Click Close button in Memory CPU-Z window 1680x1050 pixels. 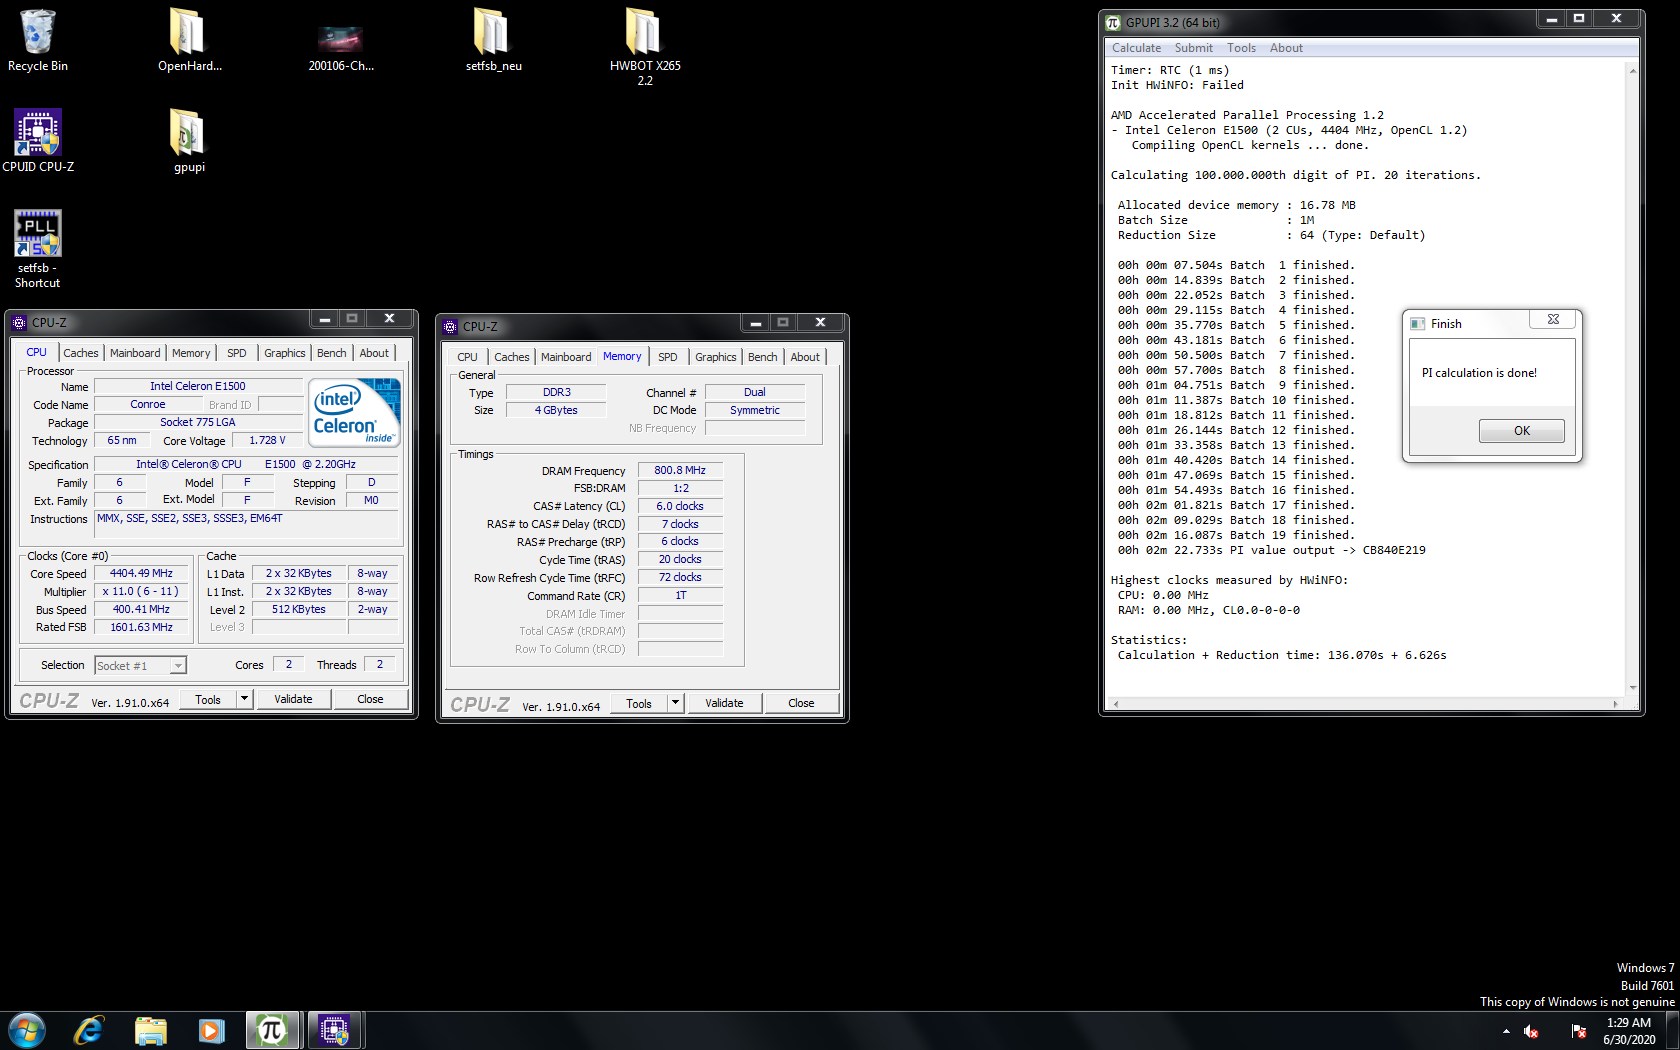click(801, 703)
